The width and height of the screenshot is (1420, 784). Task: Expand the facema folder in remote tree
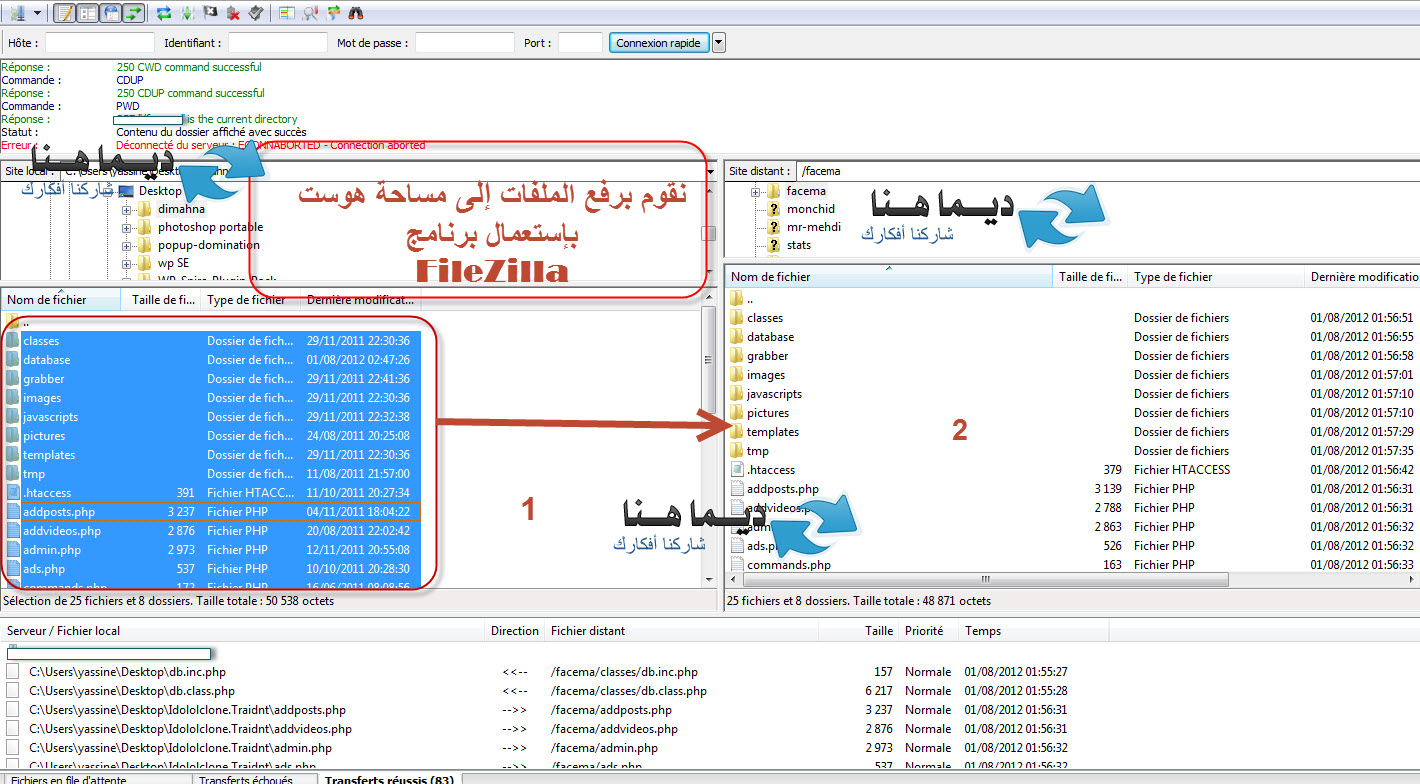tap(756, 191)
